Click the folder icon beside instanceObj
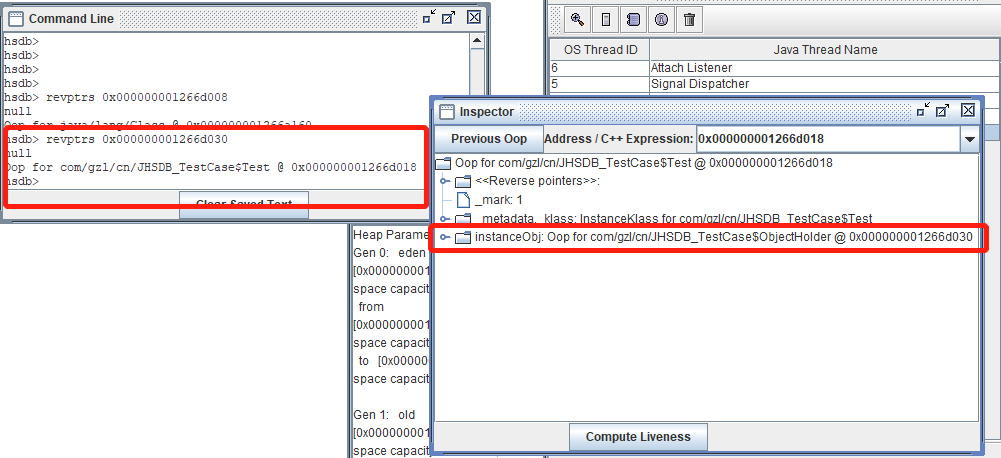Screen dimensions: 1001x458 pos(462,238)
